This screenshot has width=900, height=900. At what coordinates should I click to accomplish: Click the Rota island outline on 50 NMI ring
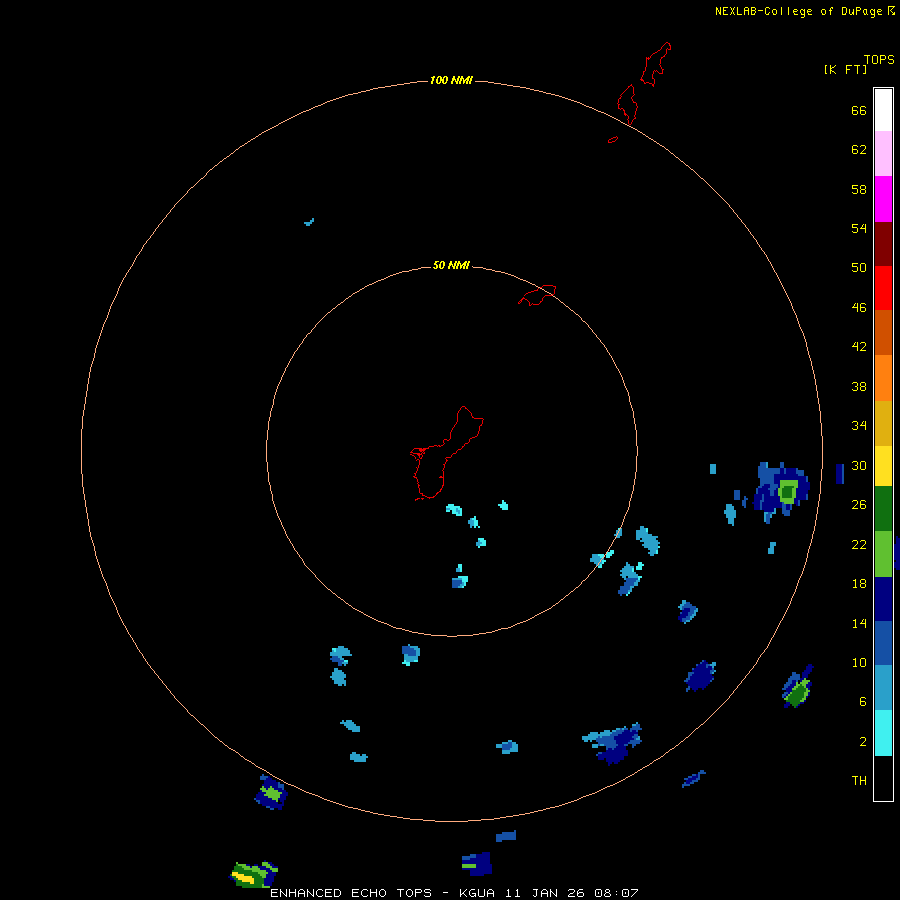point(537,295)
